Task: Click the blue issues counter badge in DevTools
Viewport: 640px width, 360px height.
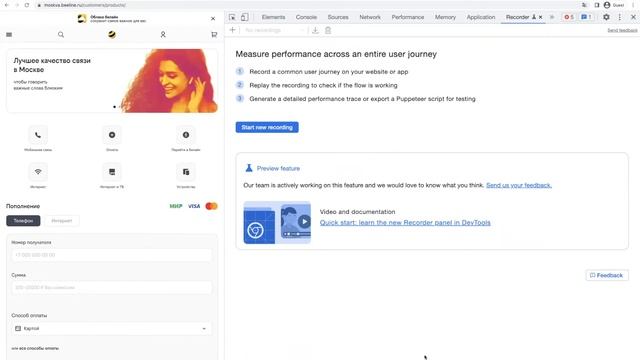Action: tap(586, 17)
